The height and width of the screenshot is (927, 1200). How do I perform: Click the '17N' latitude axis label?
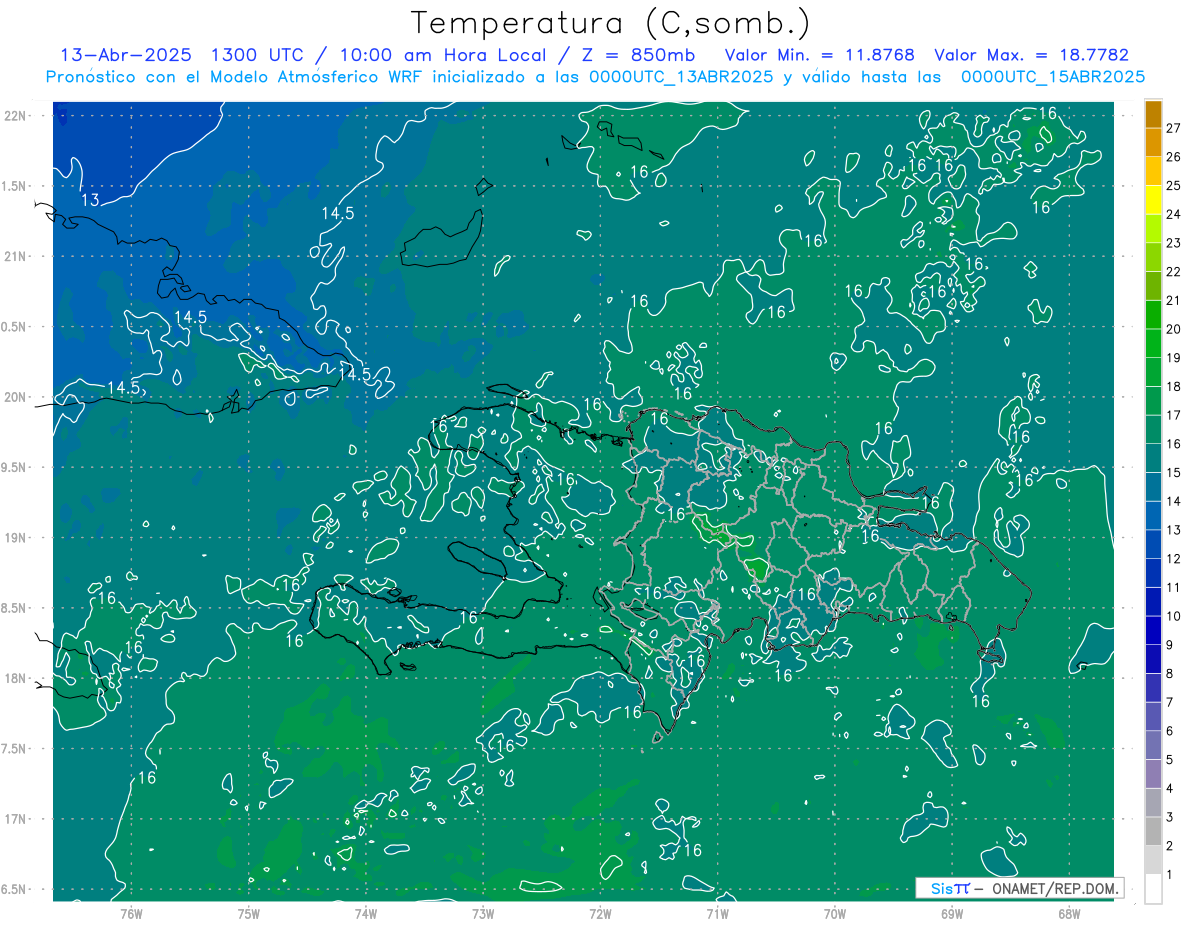click(x=15, y=819)
